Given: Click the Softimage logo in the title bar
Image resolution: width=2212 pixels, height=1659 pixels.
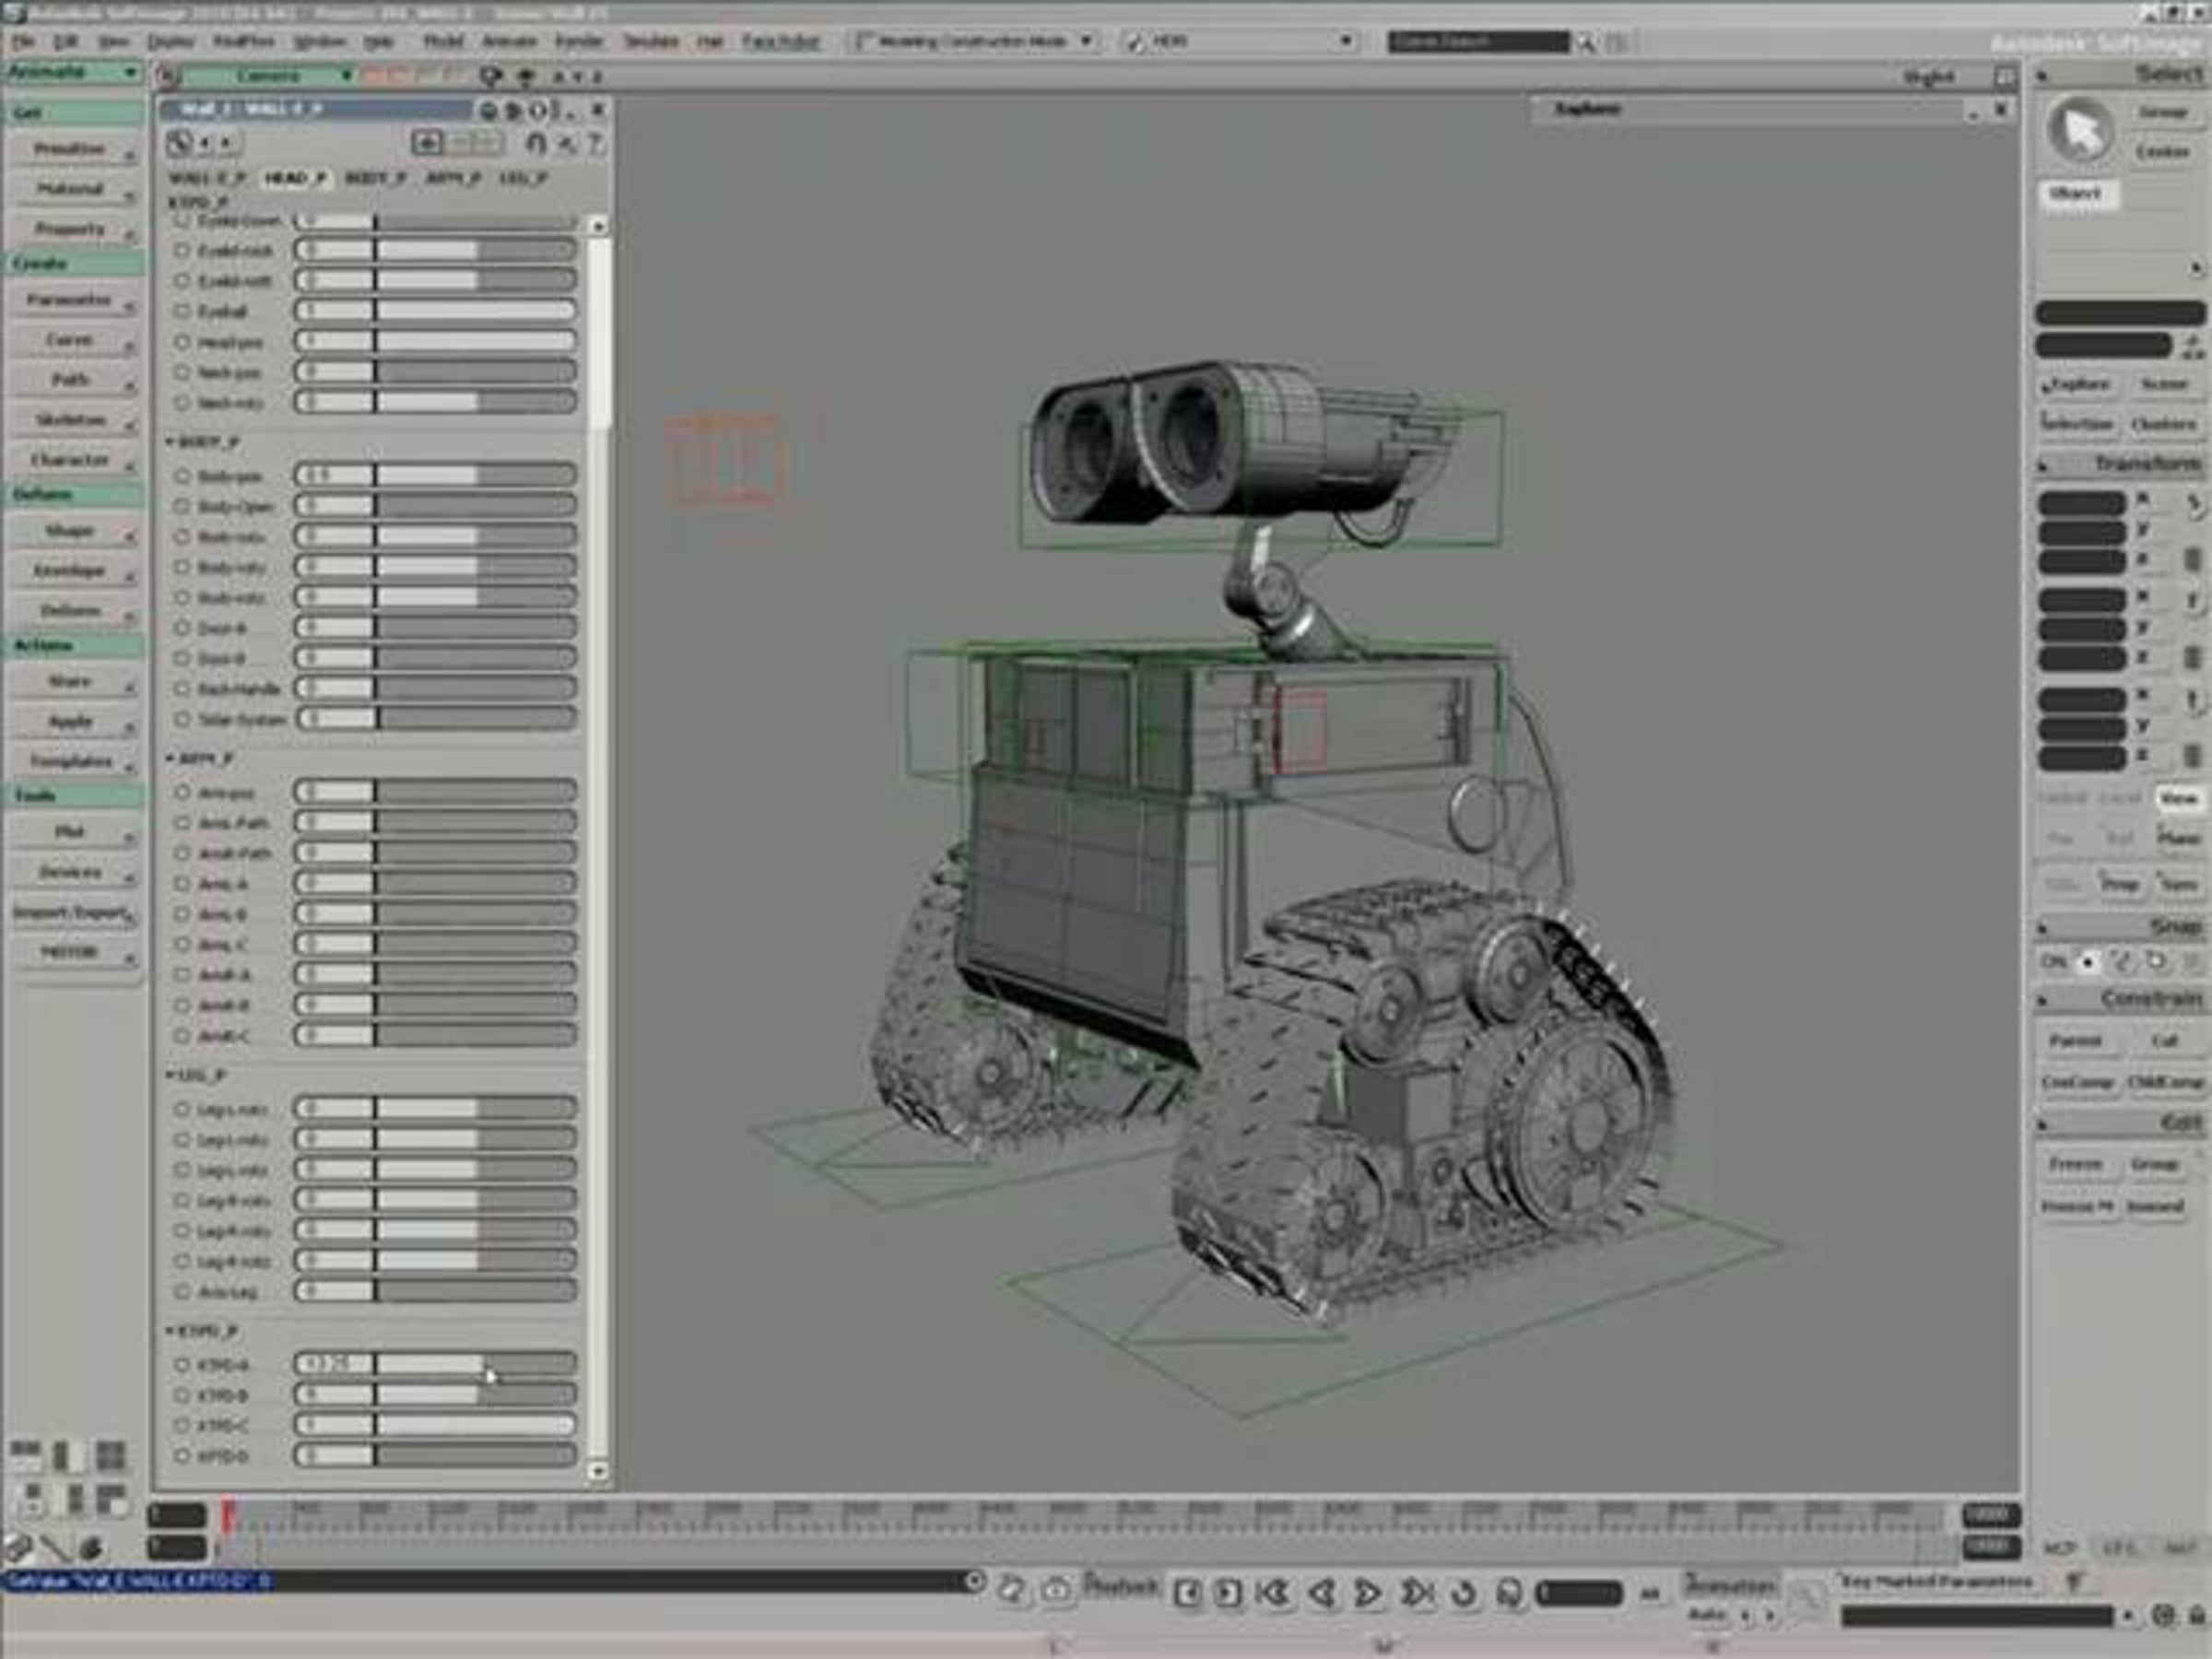Looking at the screenshot, I should pyautogui.click(x=12, y=13).
